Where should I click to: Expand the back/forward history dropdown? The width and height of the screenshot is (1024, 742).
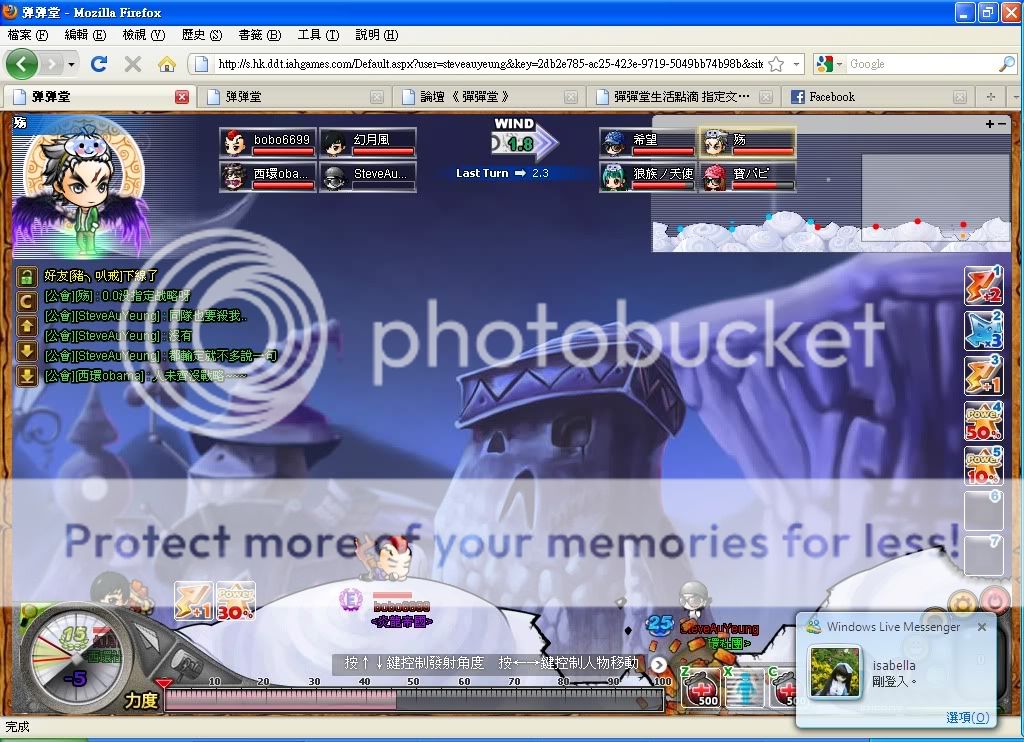[70, 64]
